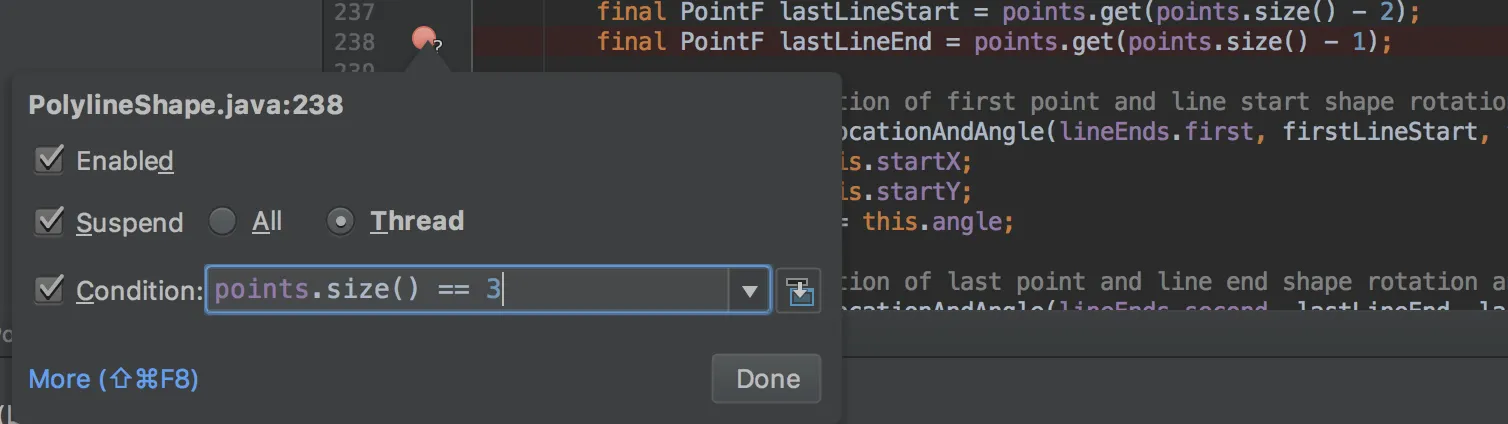
Task: Select the All suspend radio button
Action: click(x=222, y=221)
